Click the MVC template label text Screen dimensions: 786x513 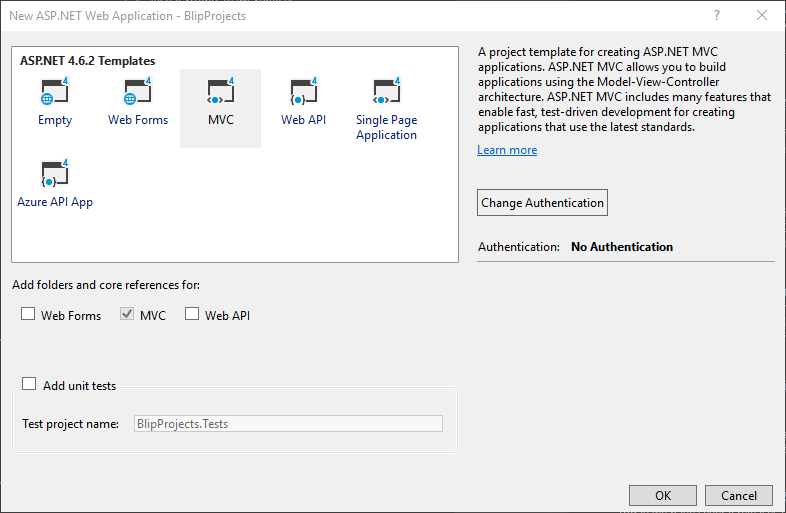coord(221,120)
